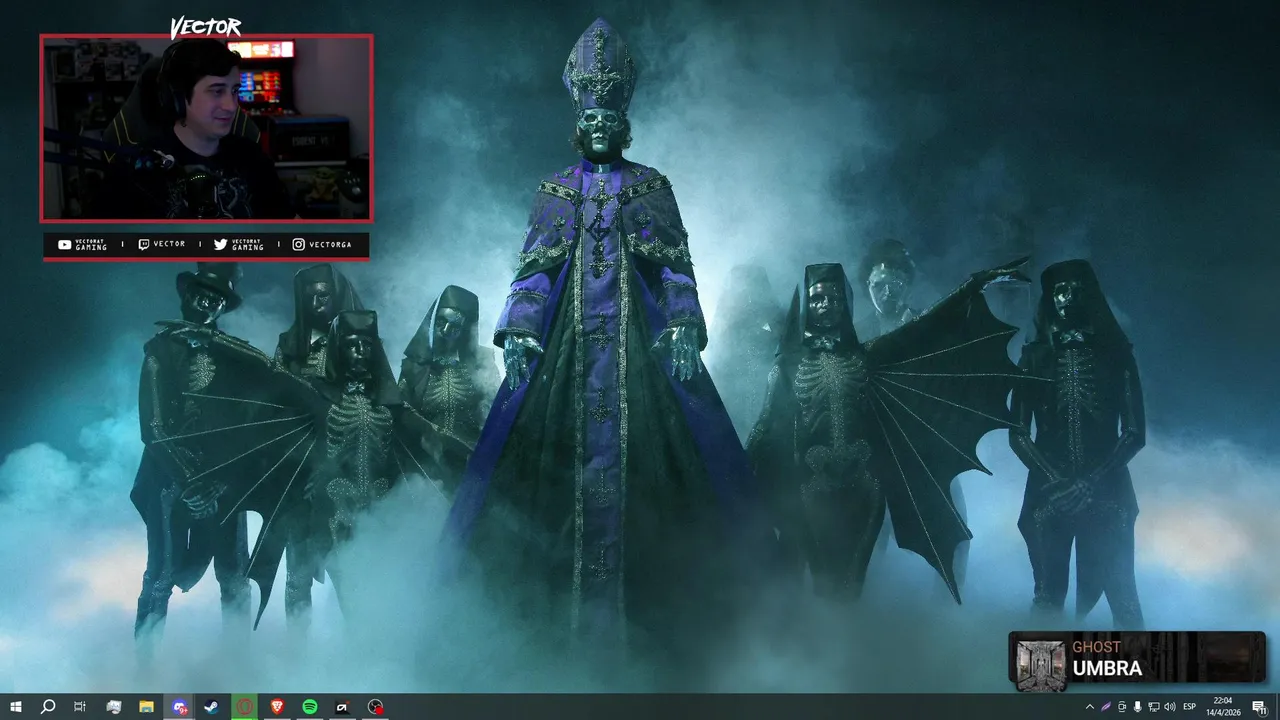Open the Windows Start menu

[x=15, y=707]
